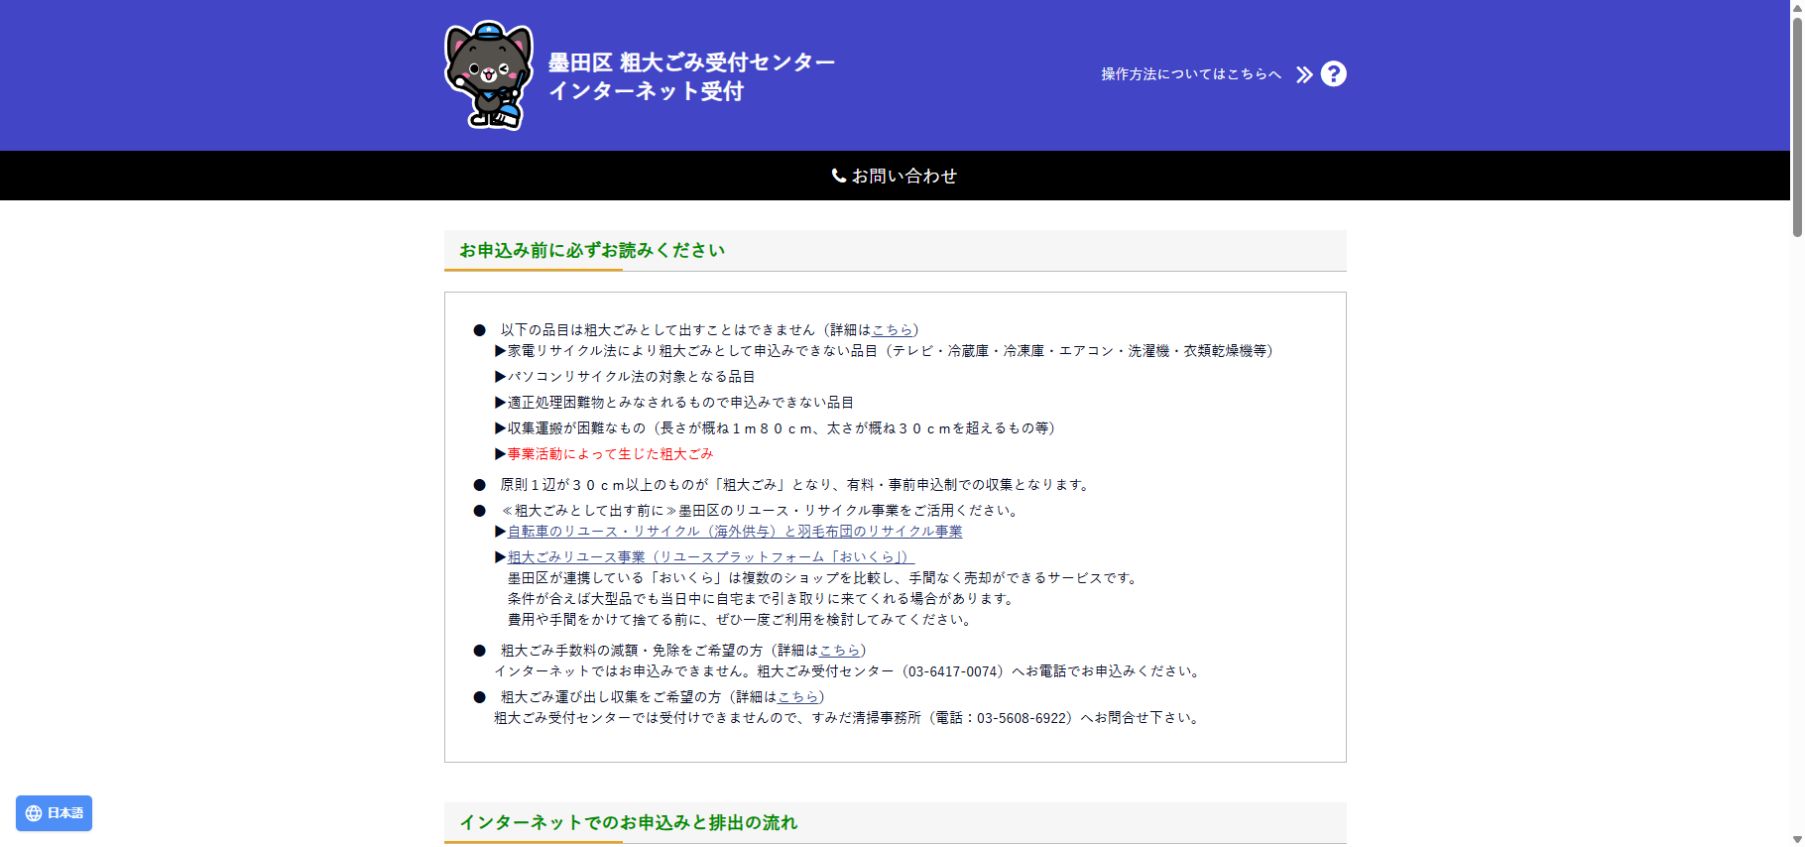The image size is (1805, 847).
Task: Click the line パソコンリサイクル法の対象となる品目
Action: click(631, 377)
